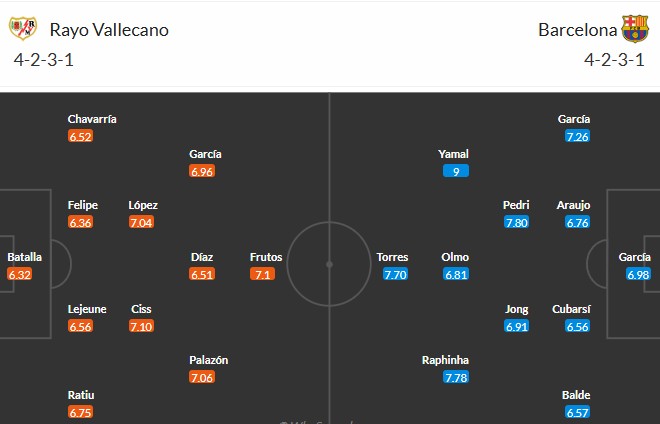This screenshot has height=424, width=660.
Task: Select player Lejeune
Action: click(x=85, y=309)
